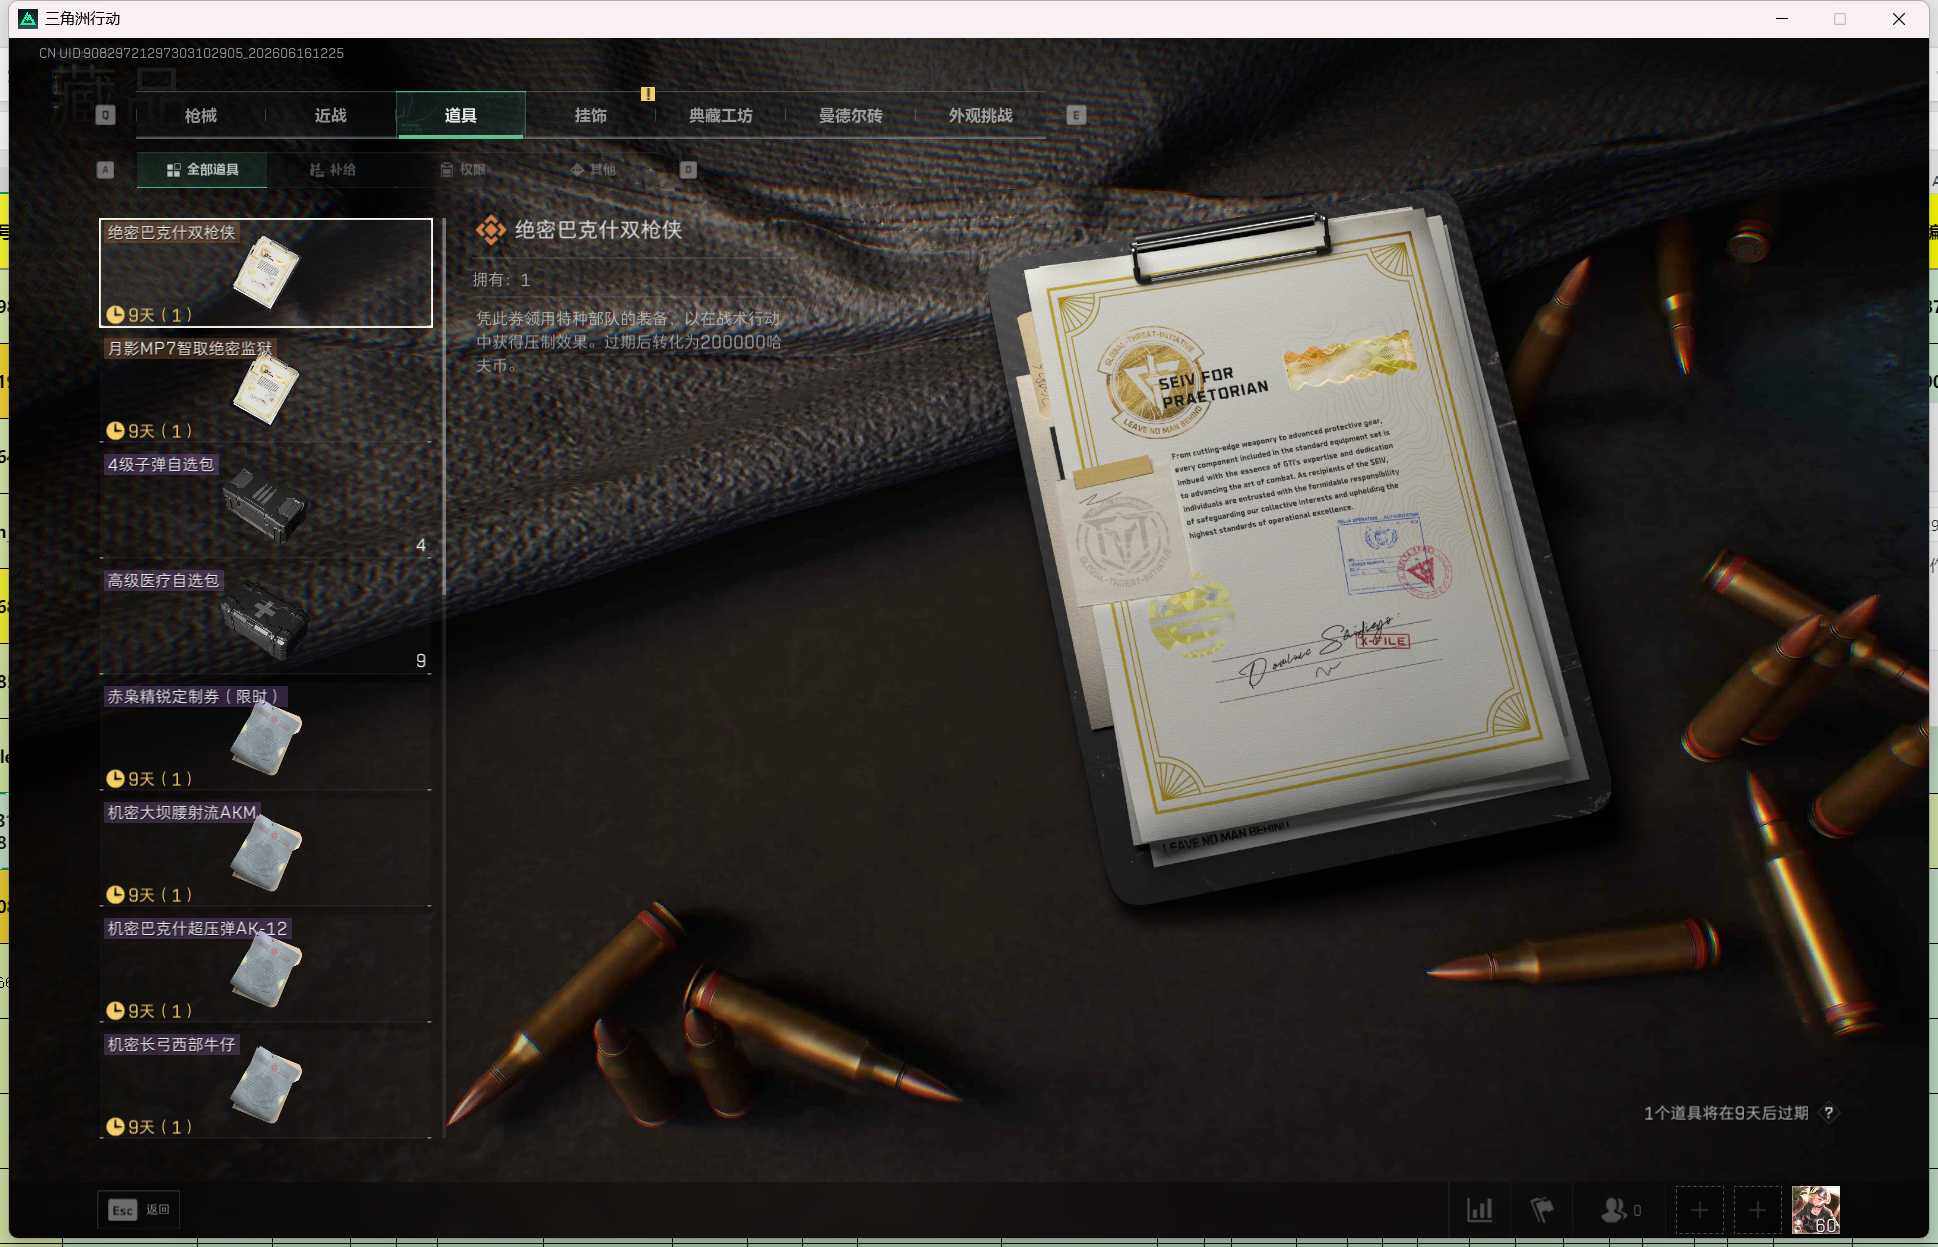Click the D next-filter key hint
The image size is (1938, 1247).
(688, 170)
